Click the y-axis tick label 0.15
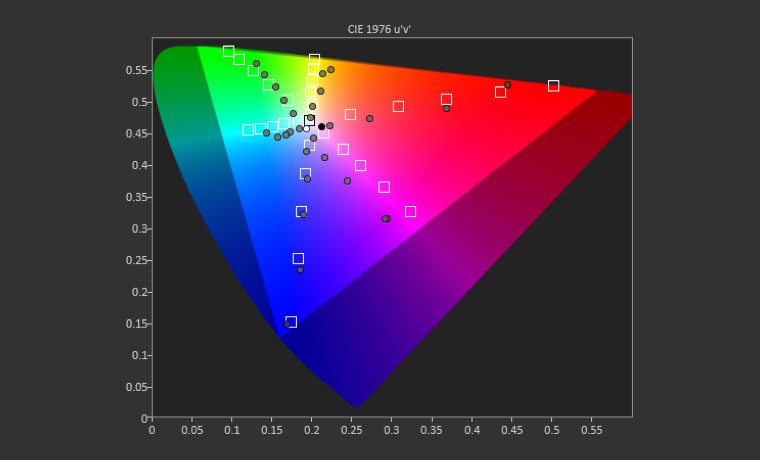760x460 pixels. click(x=136, y=324)
